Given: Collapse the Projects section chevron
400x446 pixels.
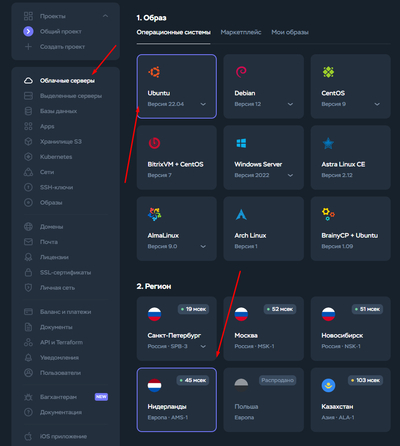Looking at the screenshot, I should (105, 16).
